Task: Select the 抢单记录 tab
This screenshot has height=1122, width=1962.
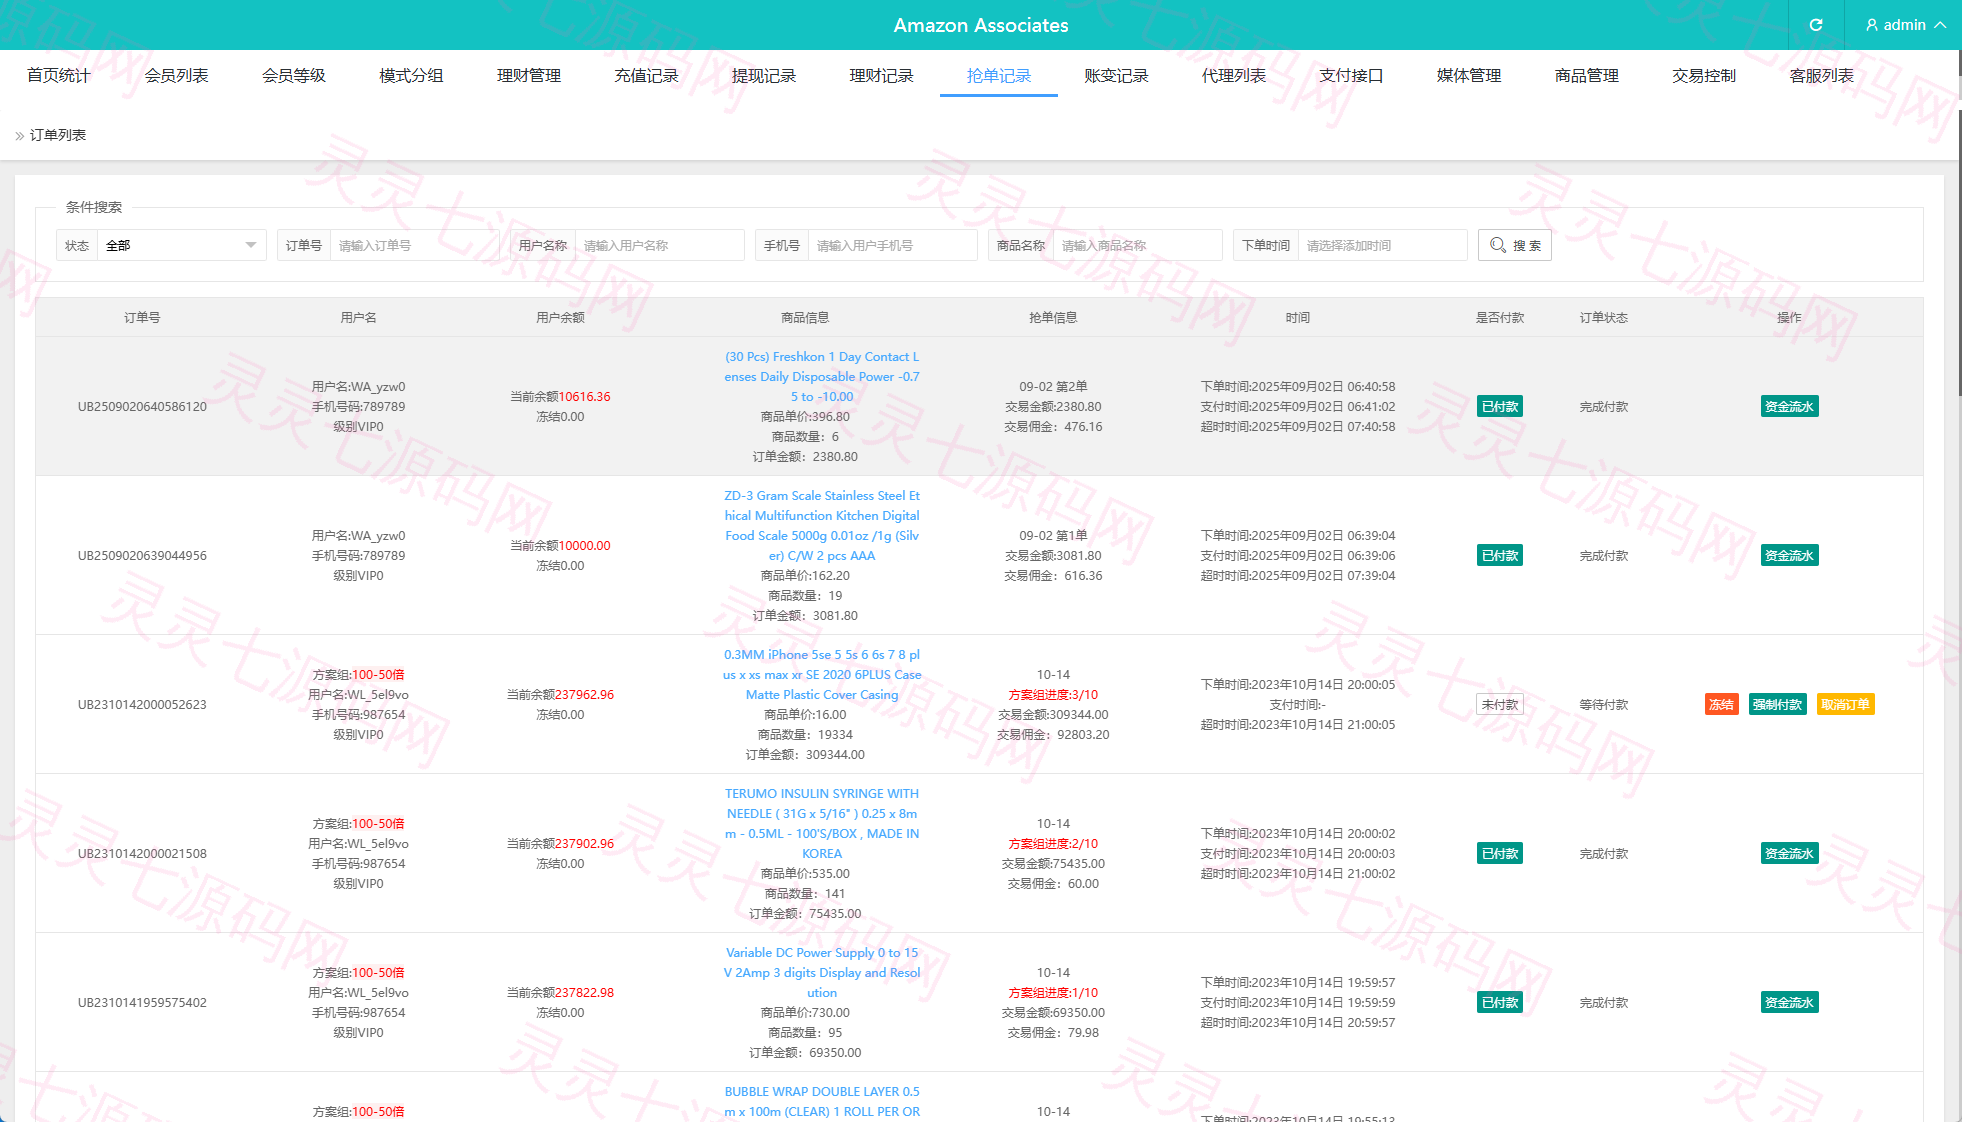Action: point(999,76)
